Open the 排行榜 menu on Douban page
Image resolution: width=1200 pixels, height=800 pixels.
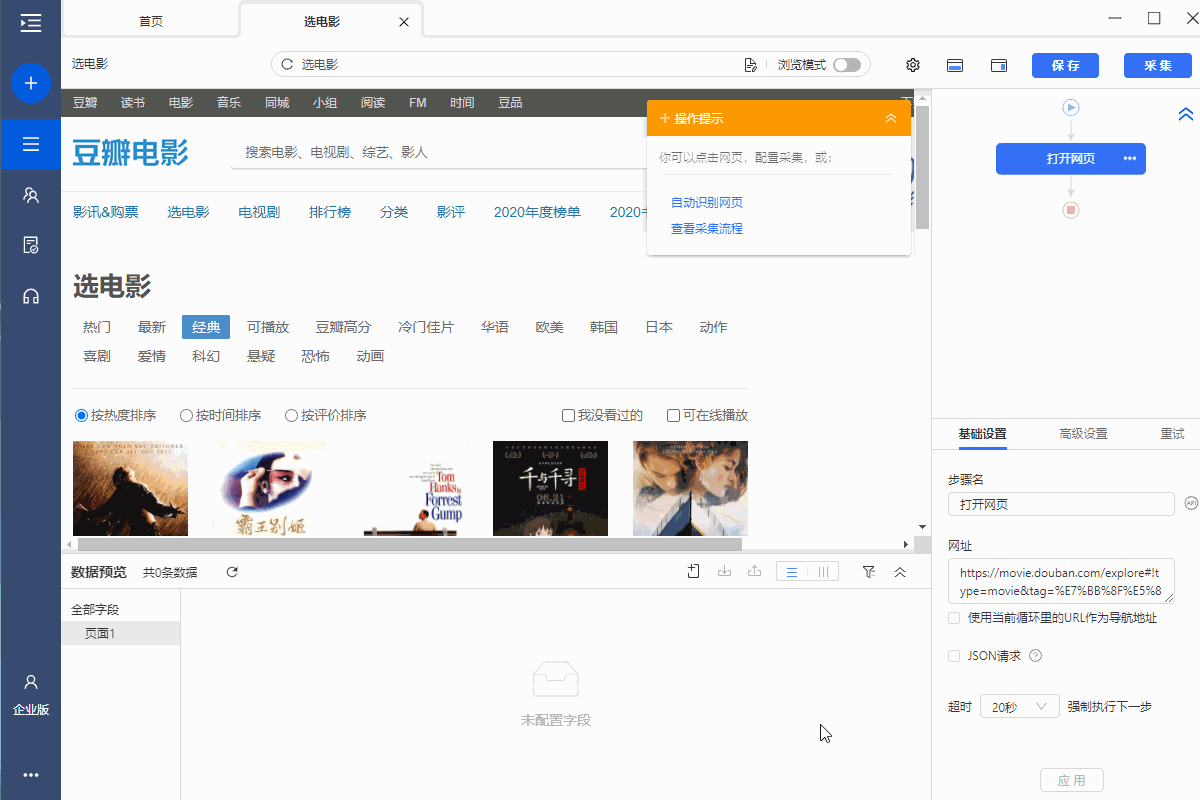click(330, 212)
